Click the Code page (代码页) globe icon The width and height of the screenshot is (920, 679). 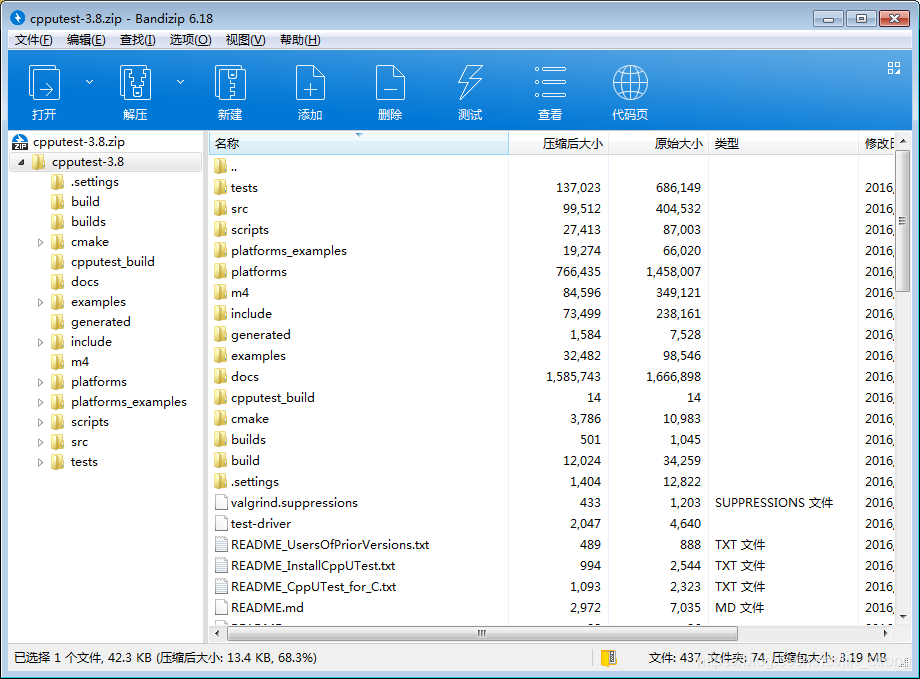tap(630, 83)
